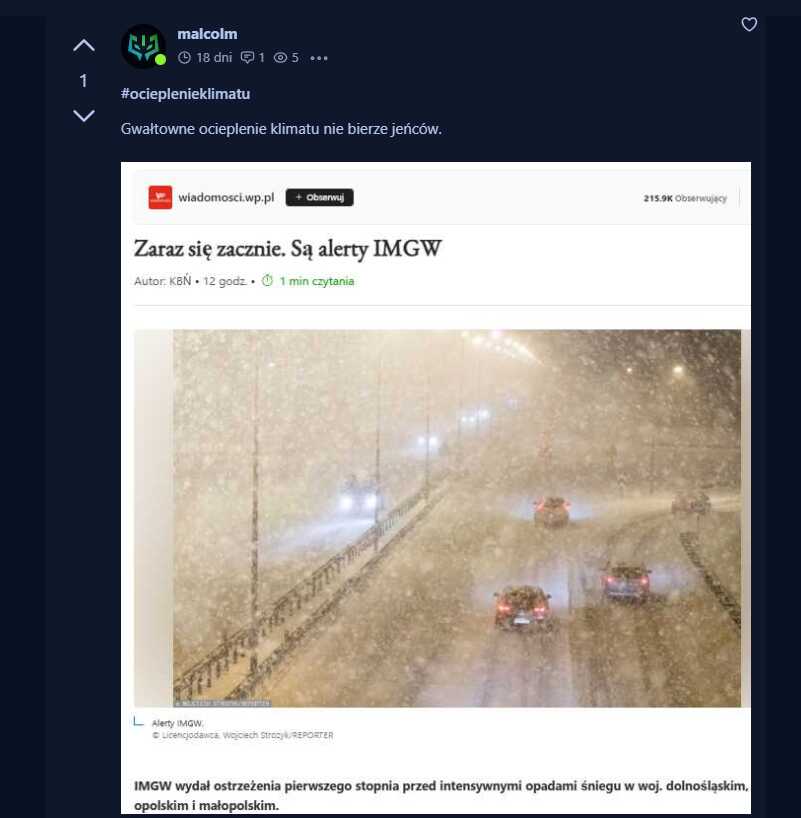Open wiadomosci.wp.pl source name

pyautogui.click(x=226, y=197)
